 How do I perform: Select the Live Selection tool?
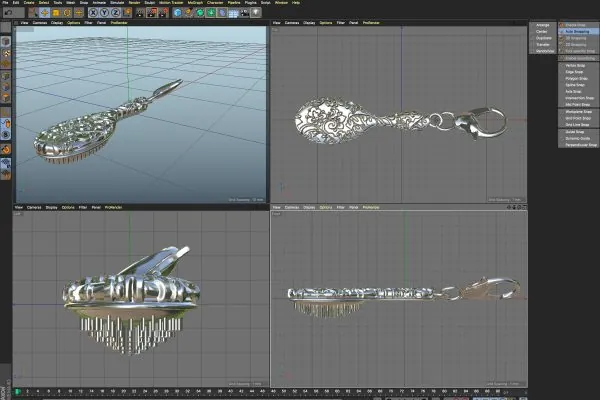[x=33, y=13]
